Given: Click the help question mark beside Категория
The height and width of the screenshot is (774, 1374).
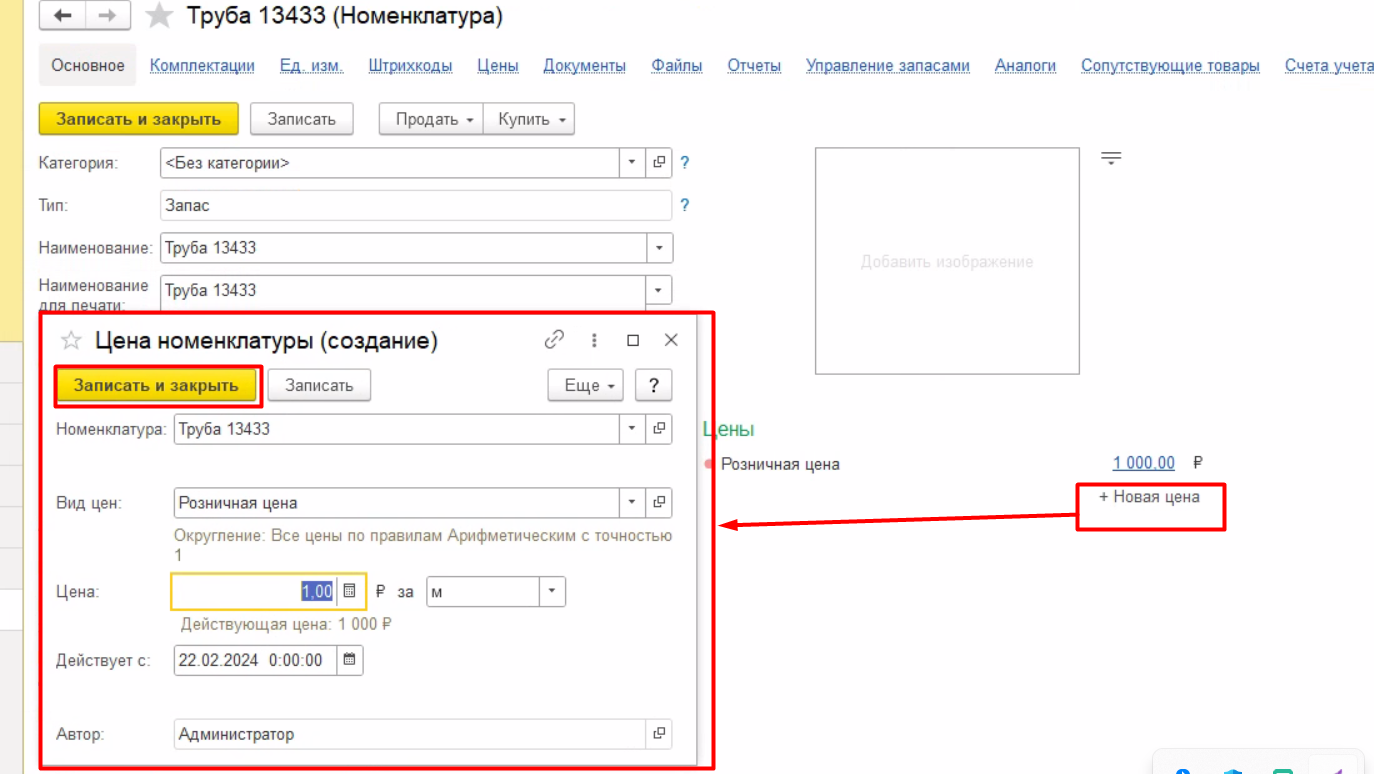Looking at the screenshot, I should pyautogui.click(x=685, y=162).
